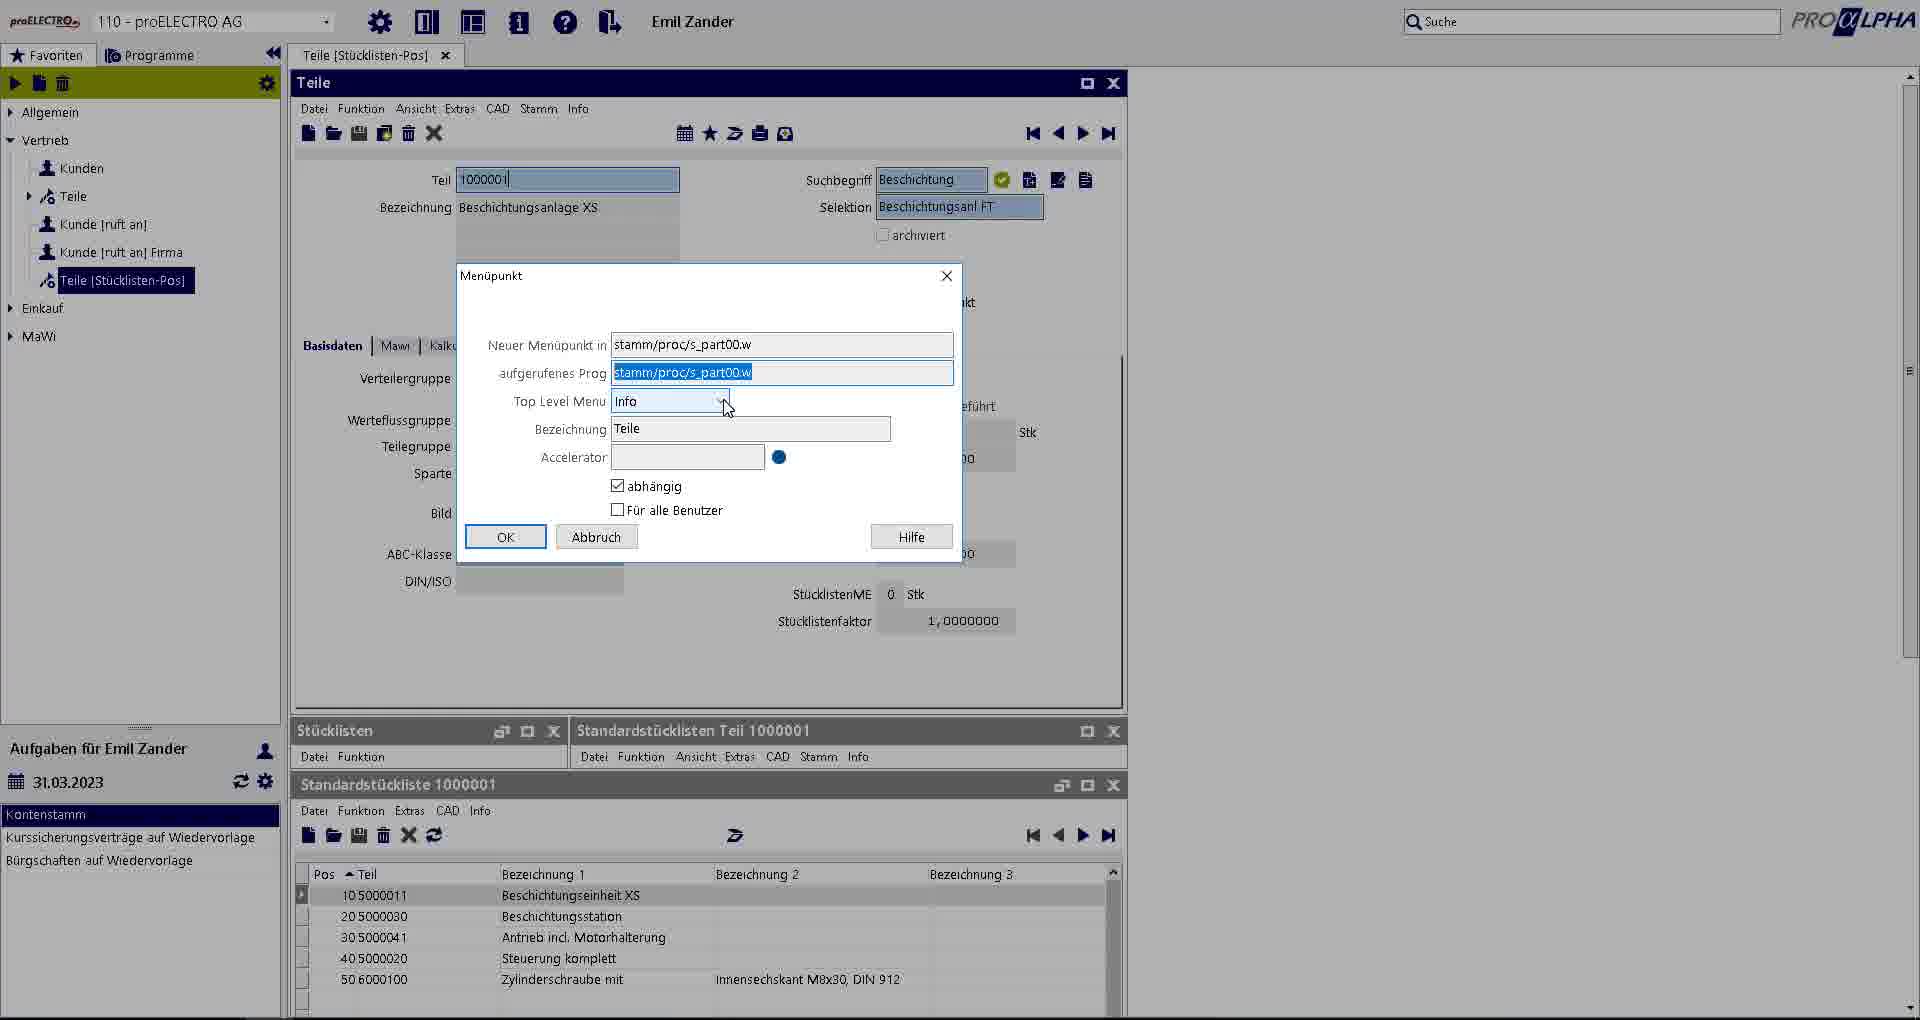Click Abbruch to cancel the dialog
1920x1020 pixels.
597,537
